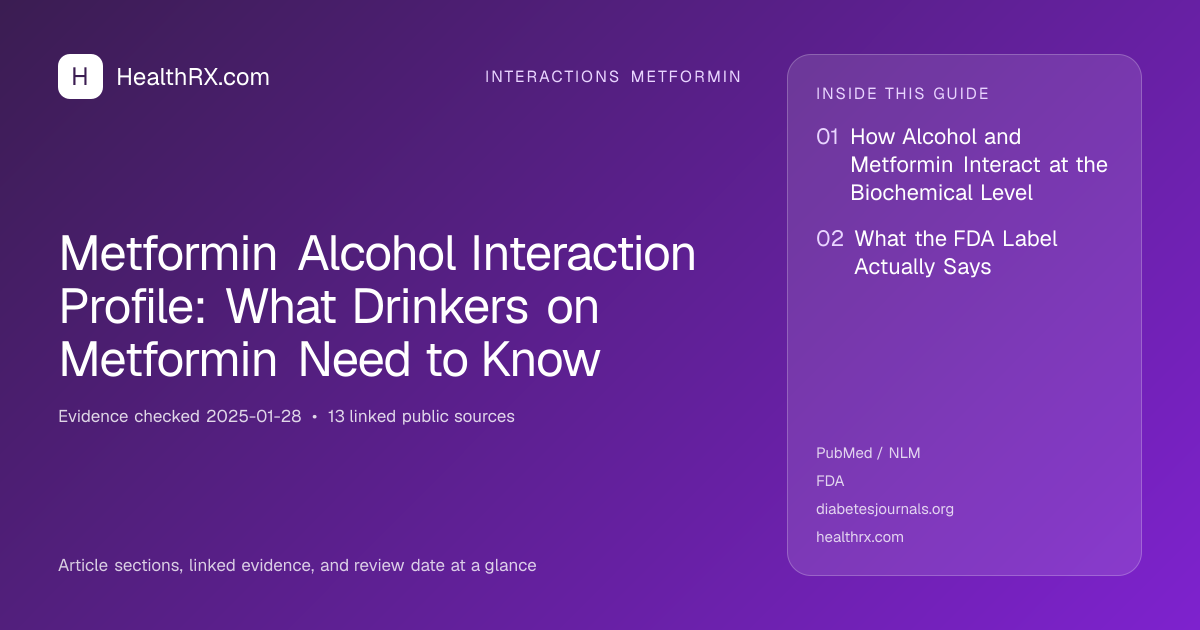Open section 01 How Alcohol and Metformin Interact
Screen dimensions: 1200x630
(962, 164)
